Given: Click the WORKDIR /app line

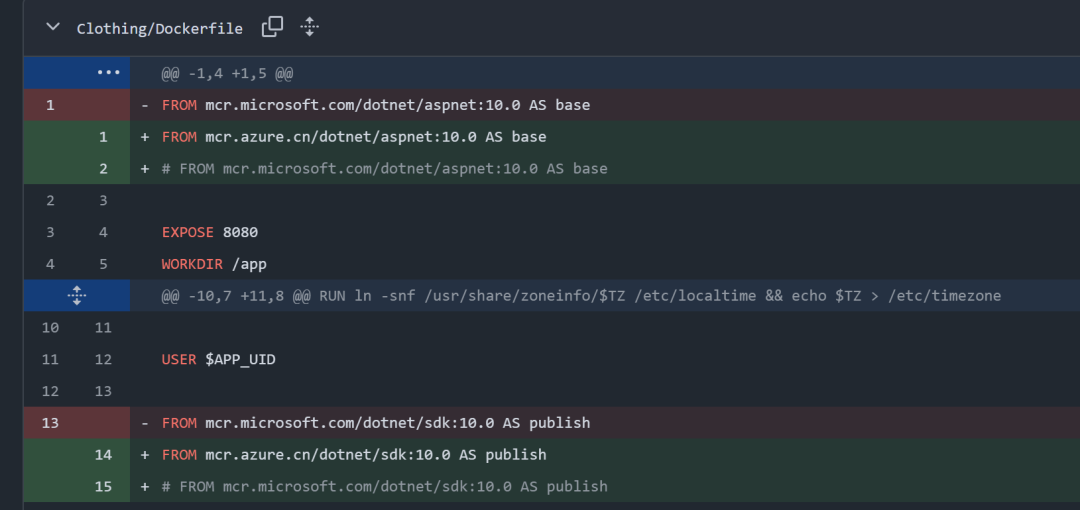Looking at the screenshot, I should pos(214,264).
